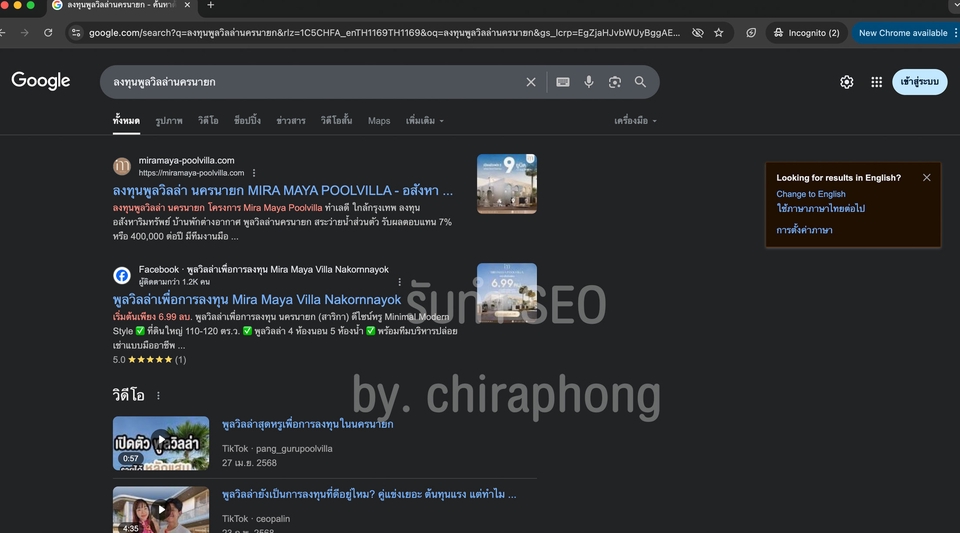Screen dimensions: 960x533
Task: Open the new tab plus button
Action: [x=211, y=5]
